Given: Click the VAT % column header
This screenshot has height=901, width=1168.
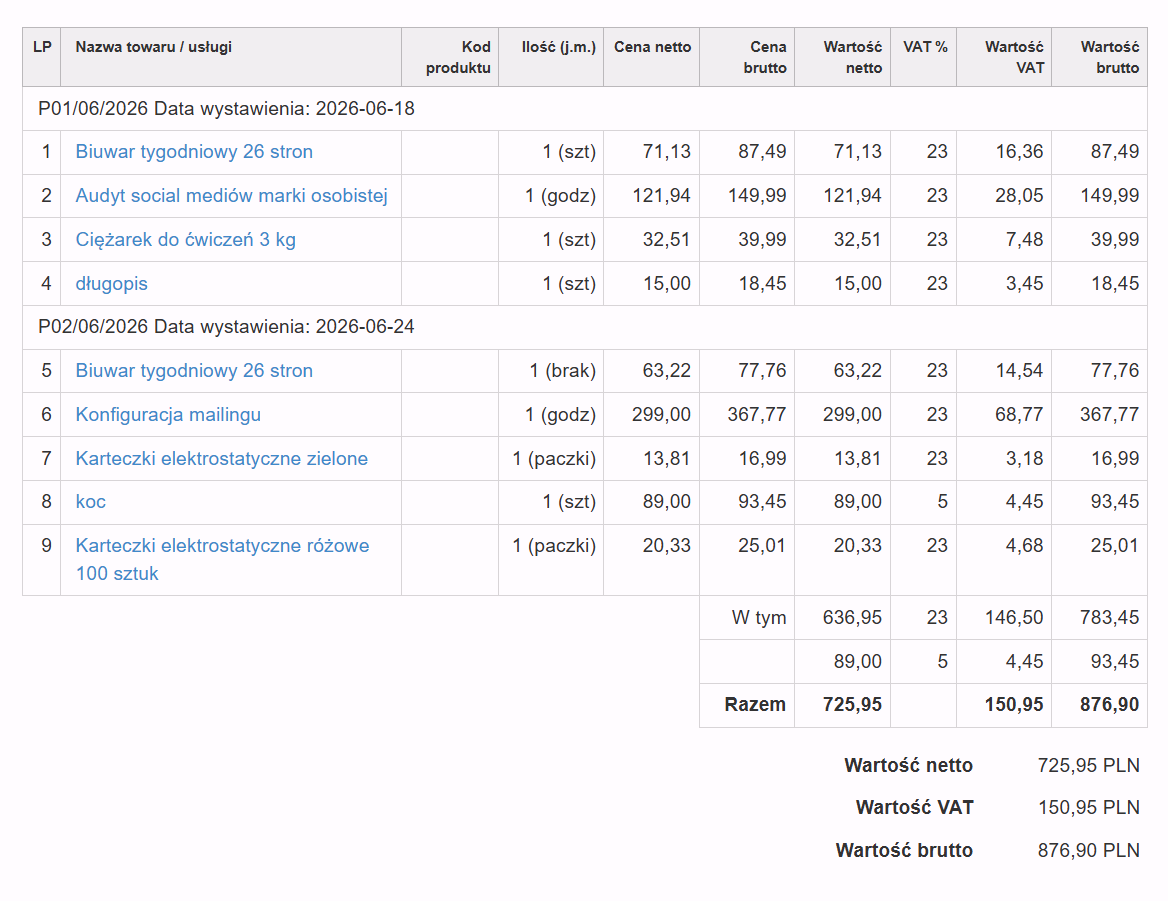Looking at the screenshot, I should [925, 47].
